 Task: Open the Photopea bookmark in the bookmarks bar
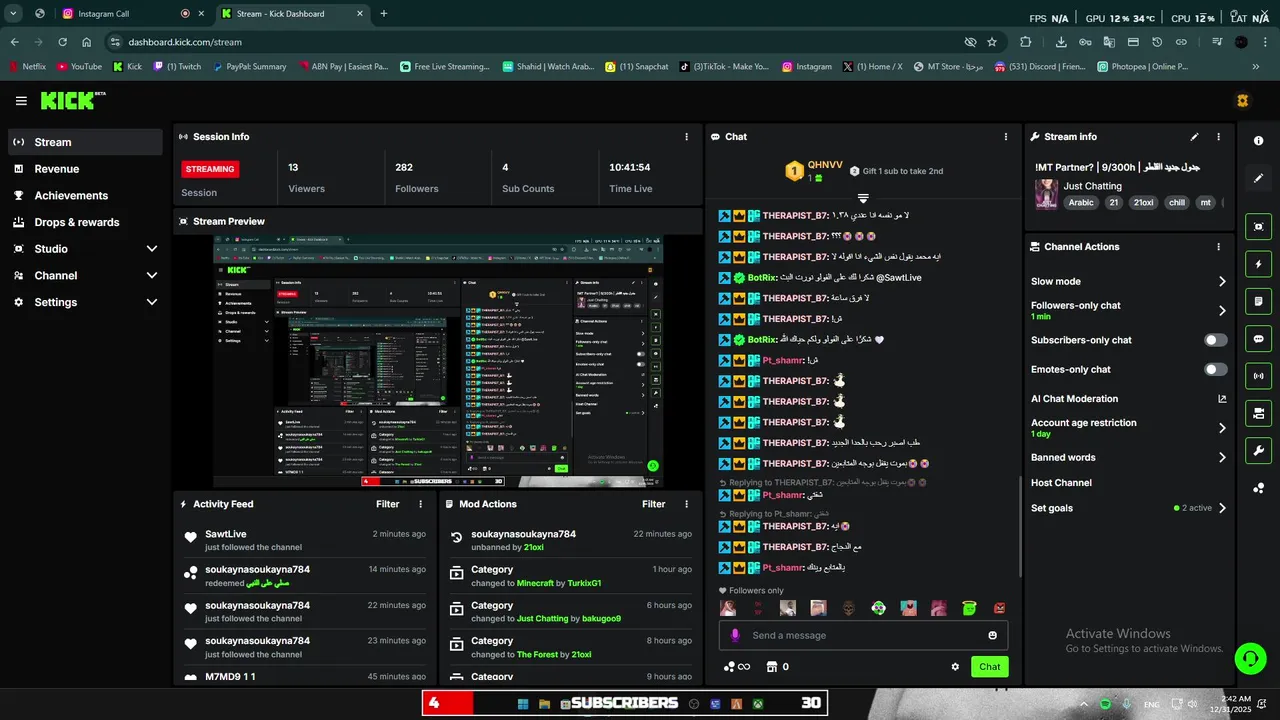click(1143, 67)
